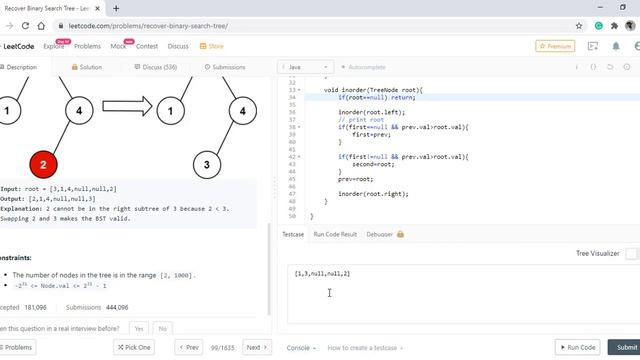
Task: Open the Grammarly extension icon
Action: pos(598,26)
